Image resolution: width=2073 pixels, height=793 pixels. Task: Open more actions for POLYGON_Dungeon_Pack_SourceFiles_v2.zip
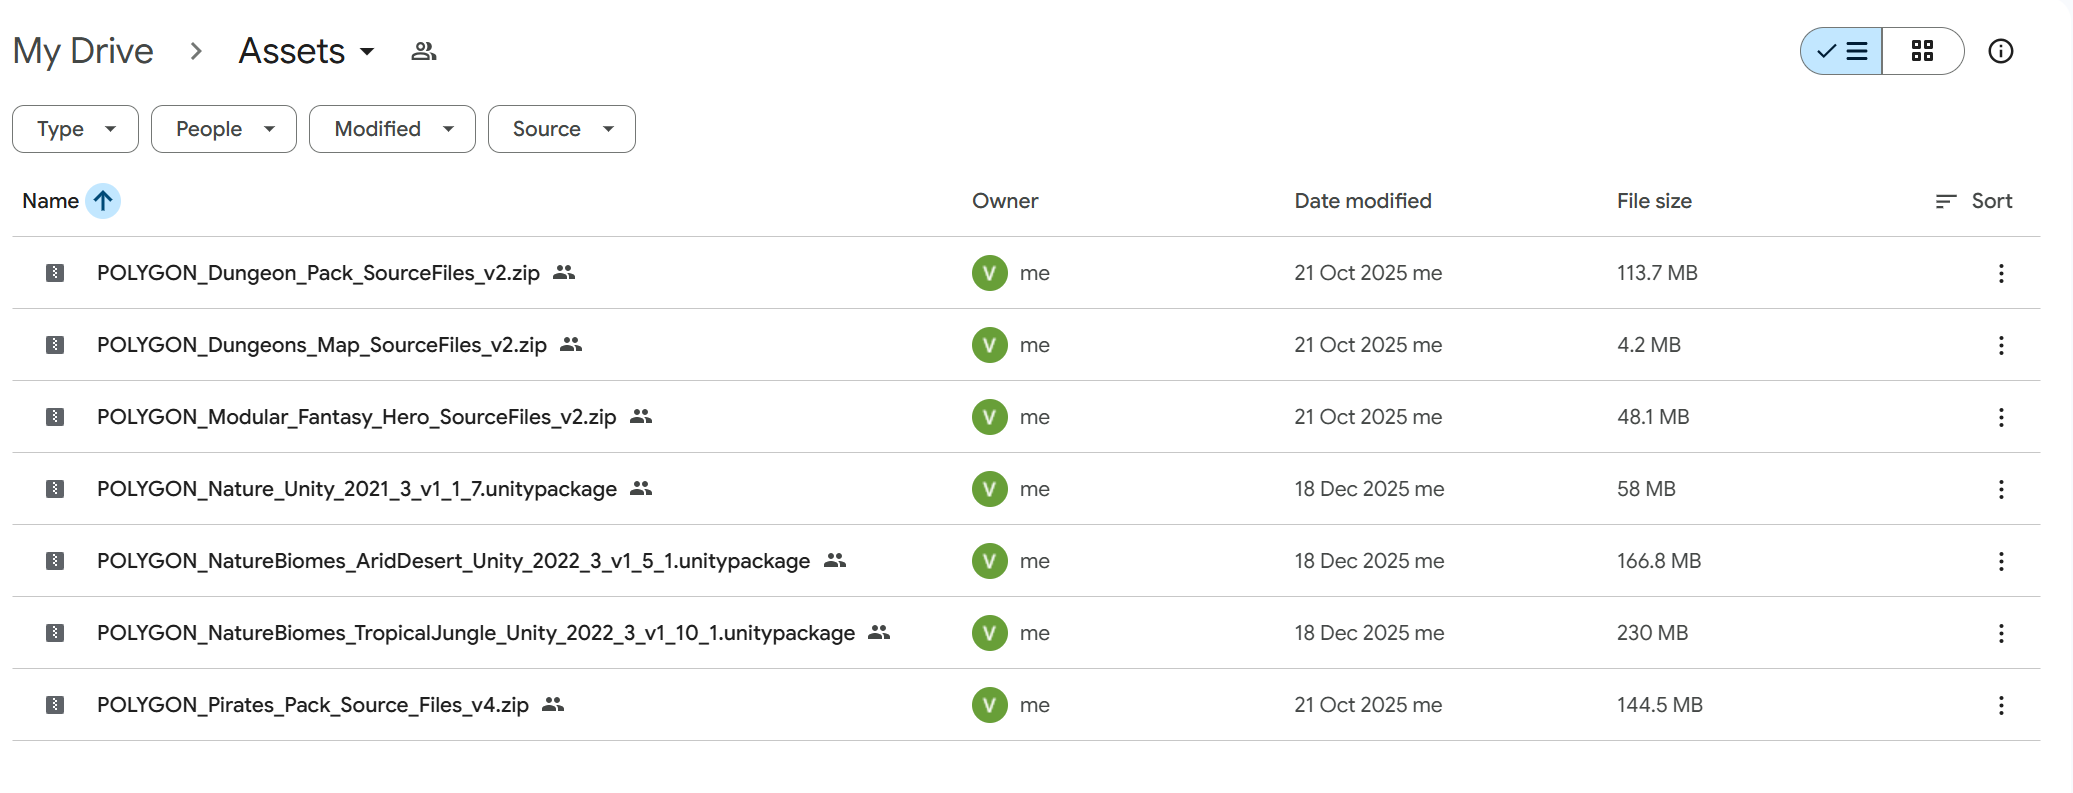tap(2000, 273)
